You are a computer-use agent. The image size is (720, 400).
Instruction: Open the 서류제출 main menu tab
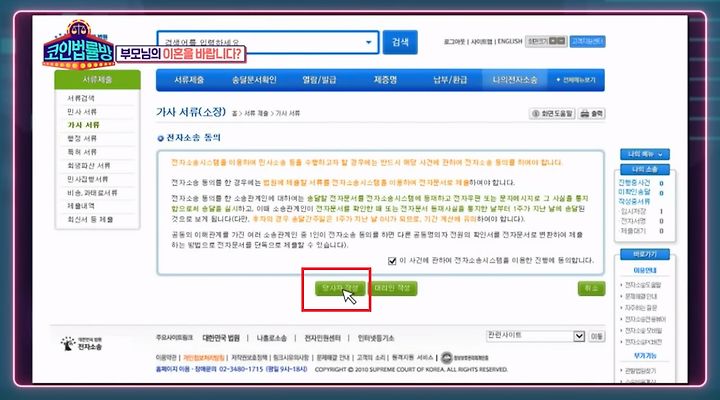(x=189, y=80)
